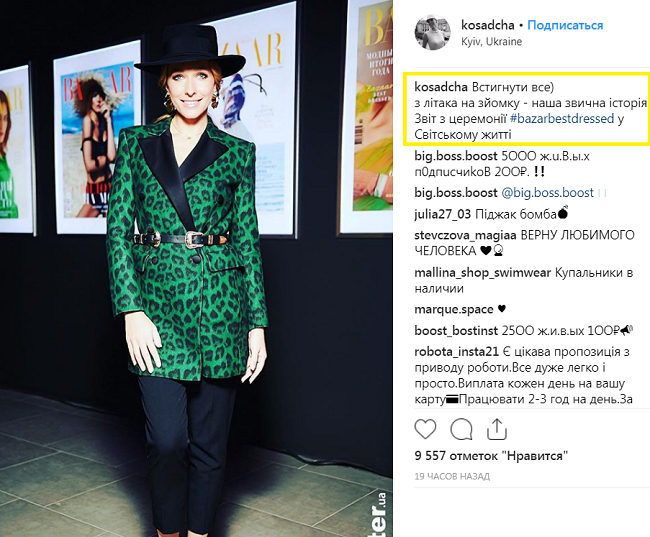Image resolution: width=650 pixels, height=537 pixels.
Task: Open mallina_shop_swimwear commenter profile
Action: (483, 272)
